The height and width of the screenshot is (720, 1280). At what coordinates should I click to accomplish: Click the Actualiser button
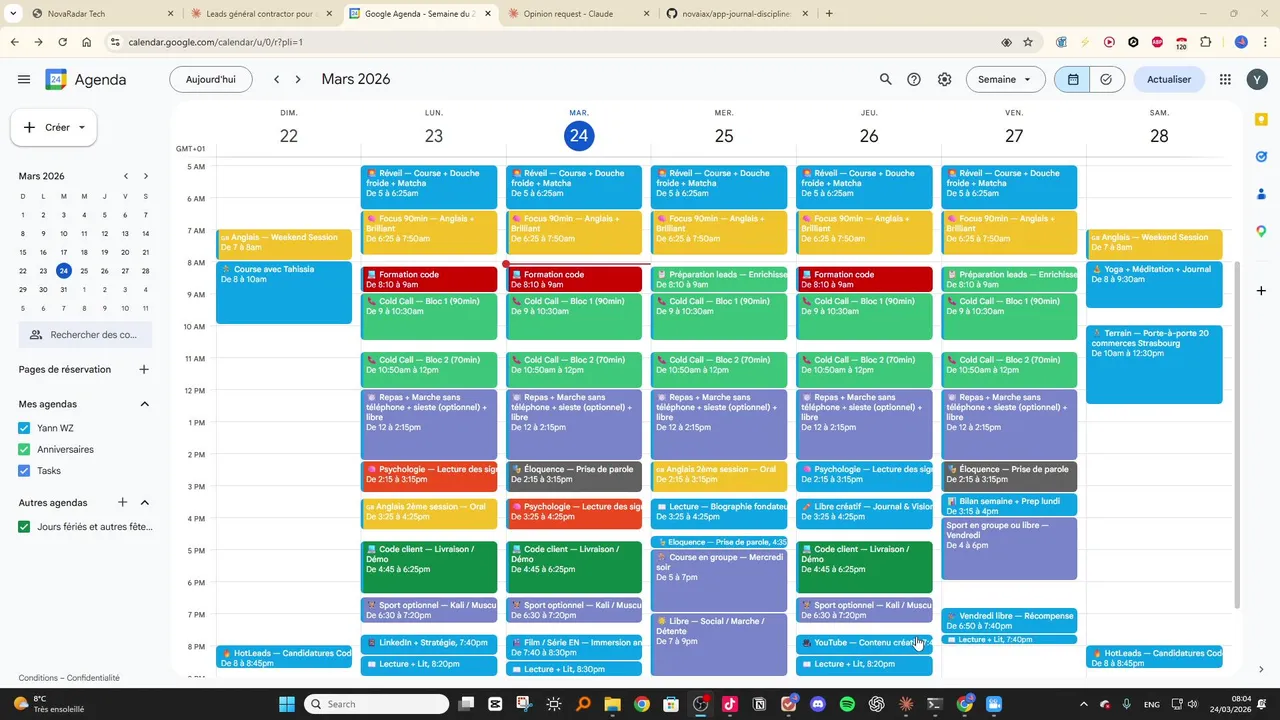coord(1169,79)
